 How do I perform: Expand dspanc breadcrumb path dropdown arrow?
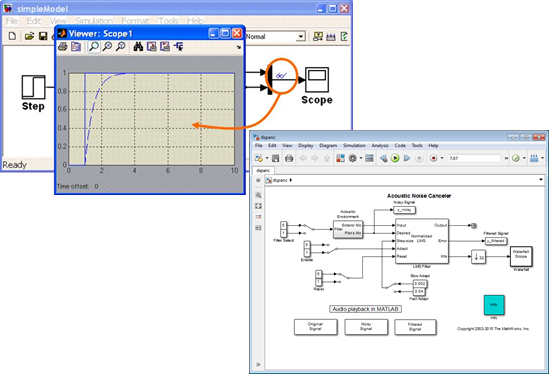coord(541,180)
